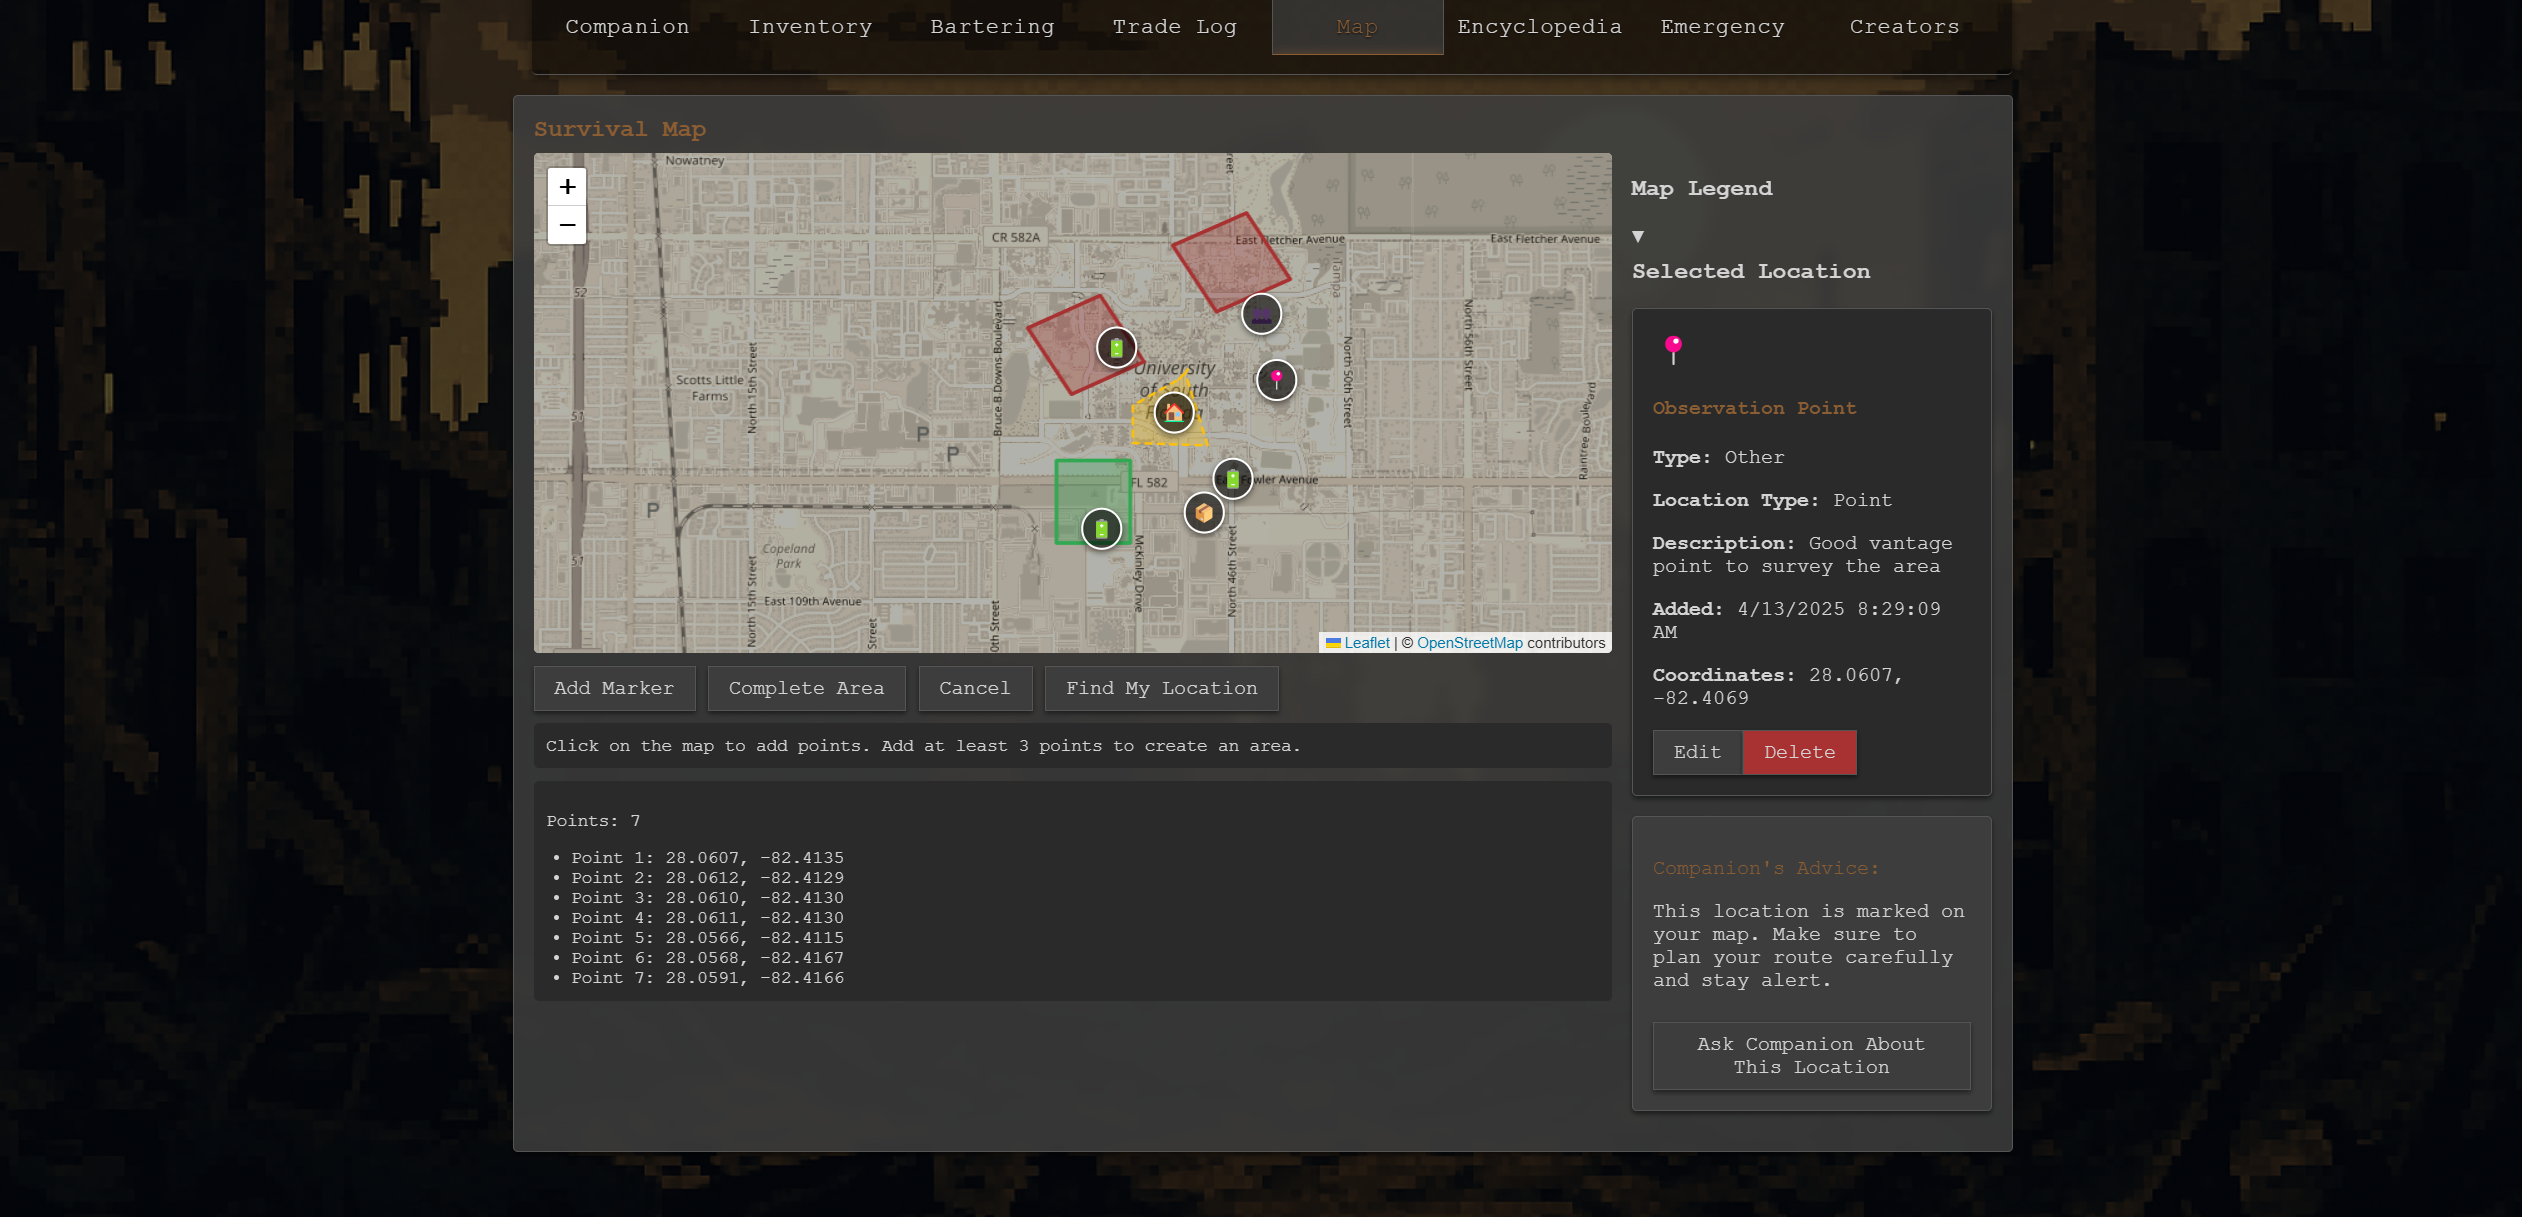Open the OpenStreetMap attribution link
The height and width of the screenshot is (1217, 2522).
tap(1469, 643)
